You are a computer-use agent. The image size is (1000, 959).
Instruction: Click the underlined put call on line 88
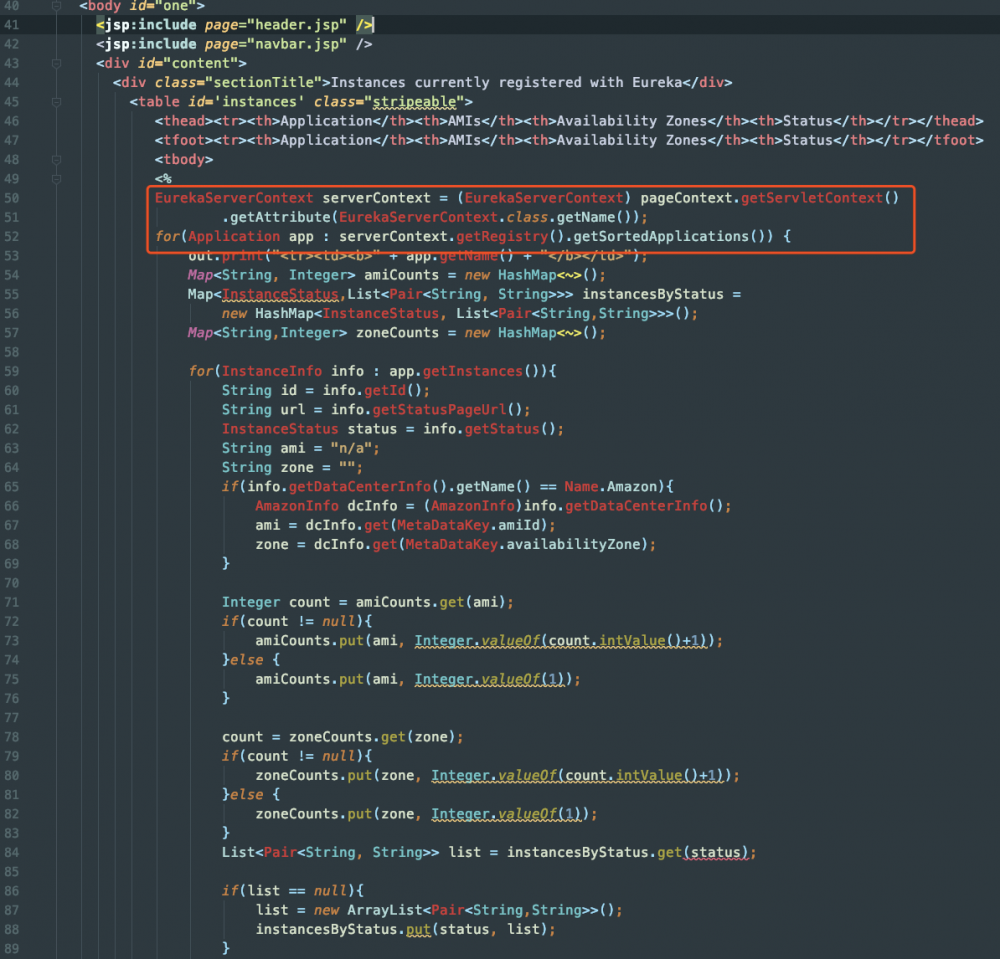[x=418, y=930]
